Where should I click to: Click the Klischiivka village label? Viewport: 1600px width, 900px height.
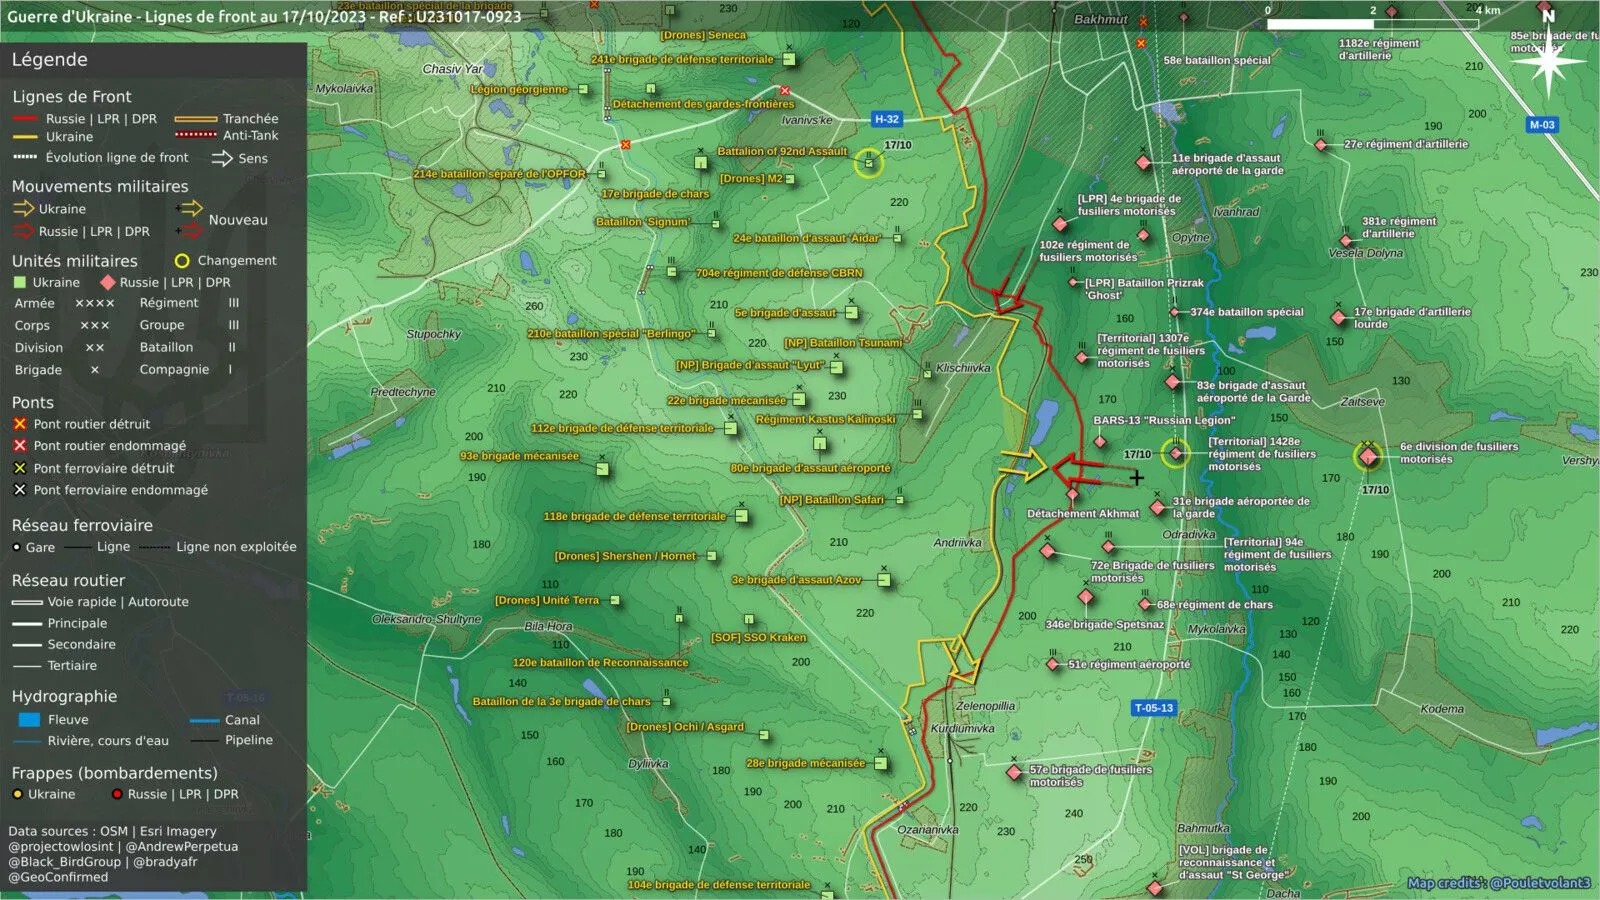coord(963,368)
